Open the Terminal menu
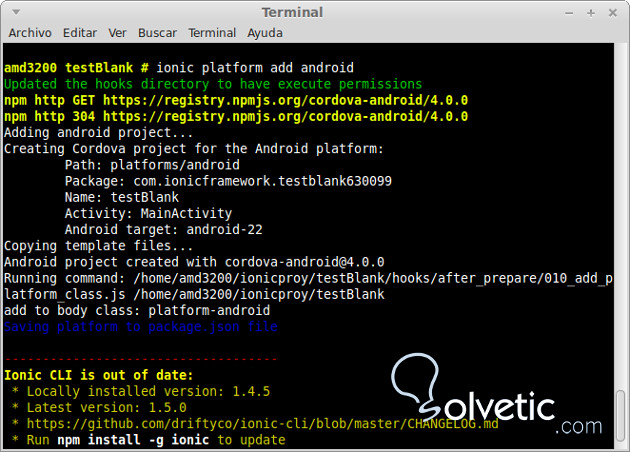This screenshot has height=452, width=630. [212, 33]
